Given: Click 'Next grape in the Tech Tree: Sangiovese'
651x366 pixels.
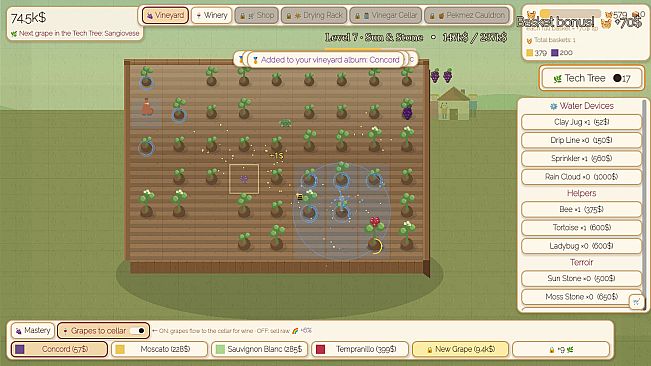Looking at the screenshot, I should [x=79, y=34].
